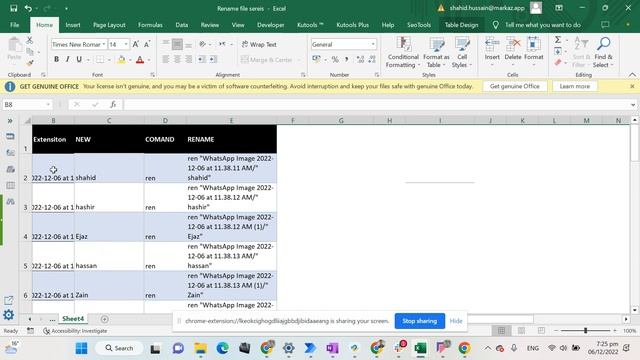Viewport: 640px width, 360px height.
Task: Click the zoom slider handle
Action: pyautogui.click(x=585, y=331)
